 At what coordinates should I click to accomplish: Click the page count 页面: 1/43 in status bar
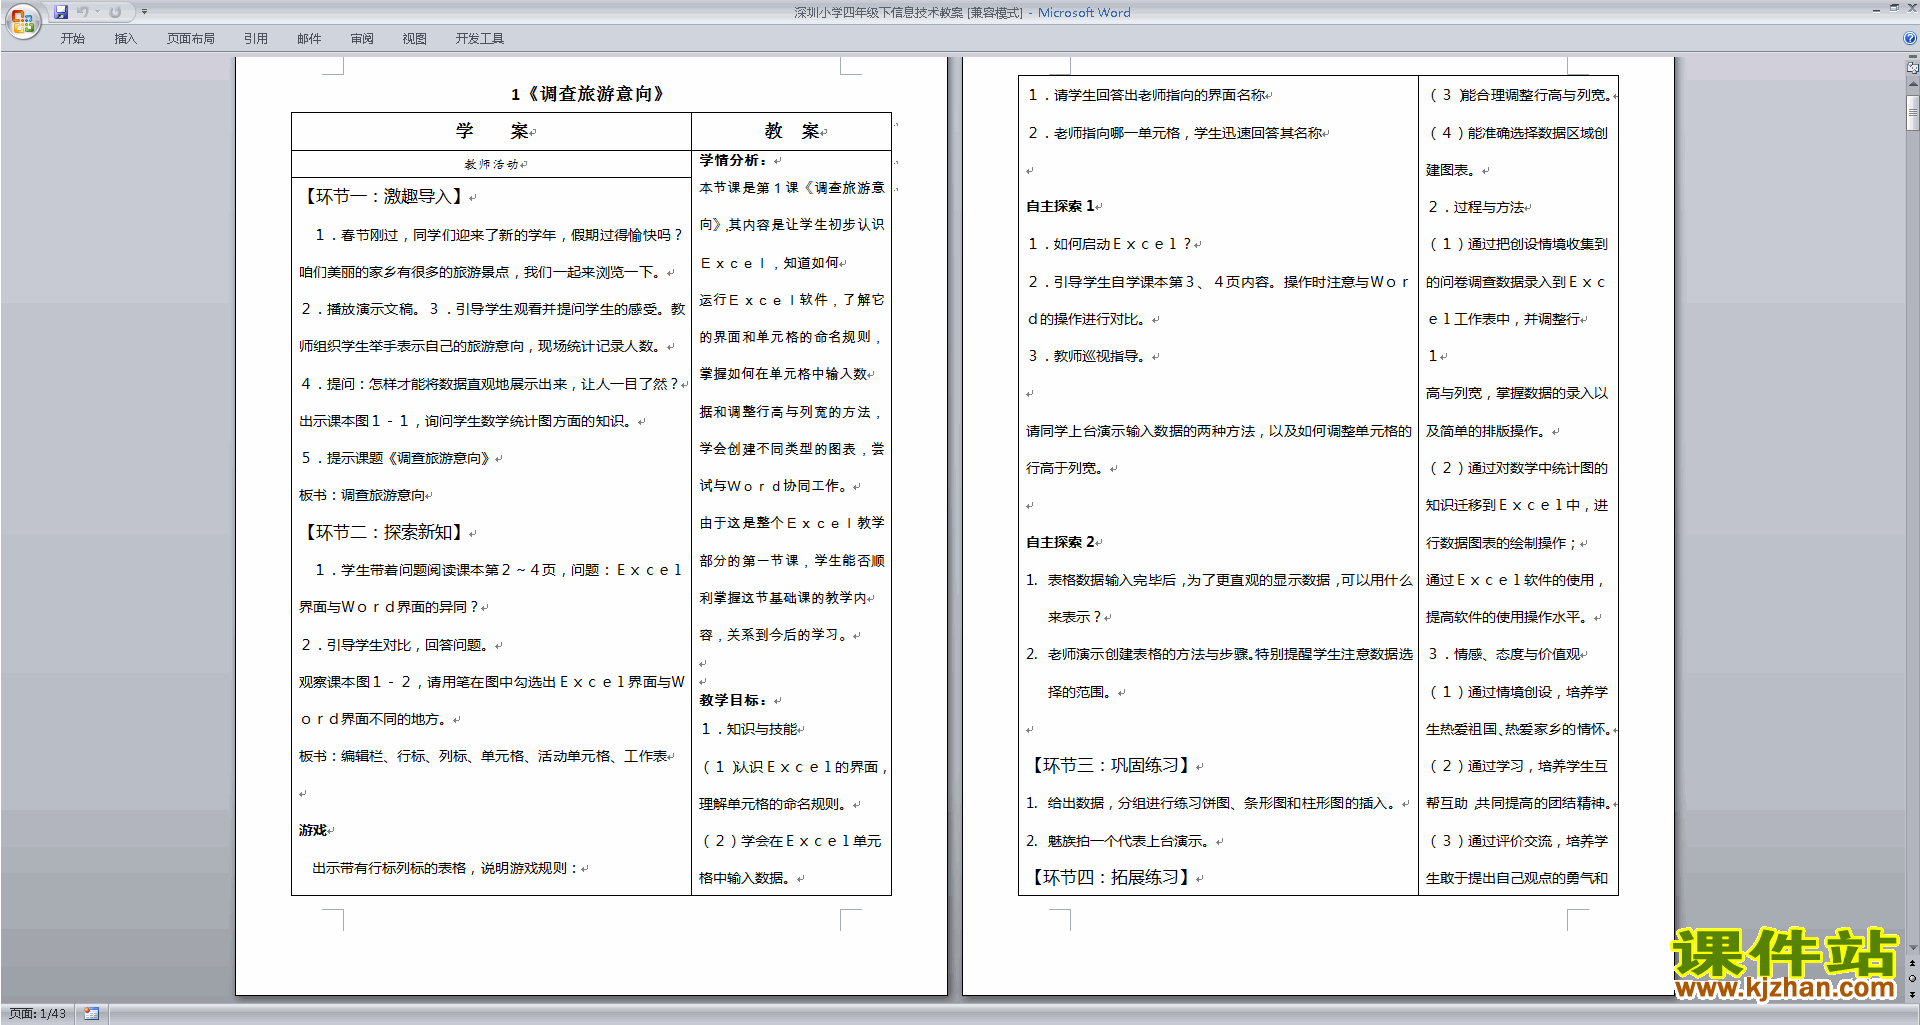coord(37,1014)
